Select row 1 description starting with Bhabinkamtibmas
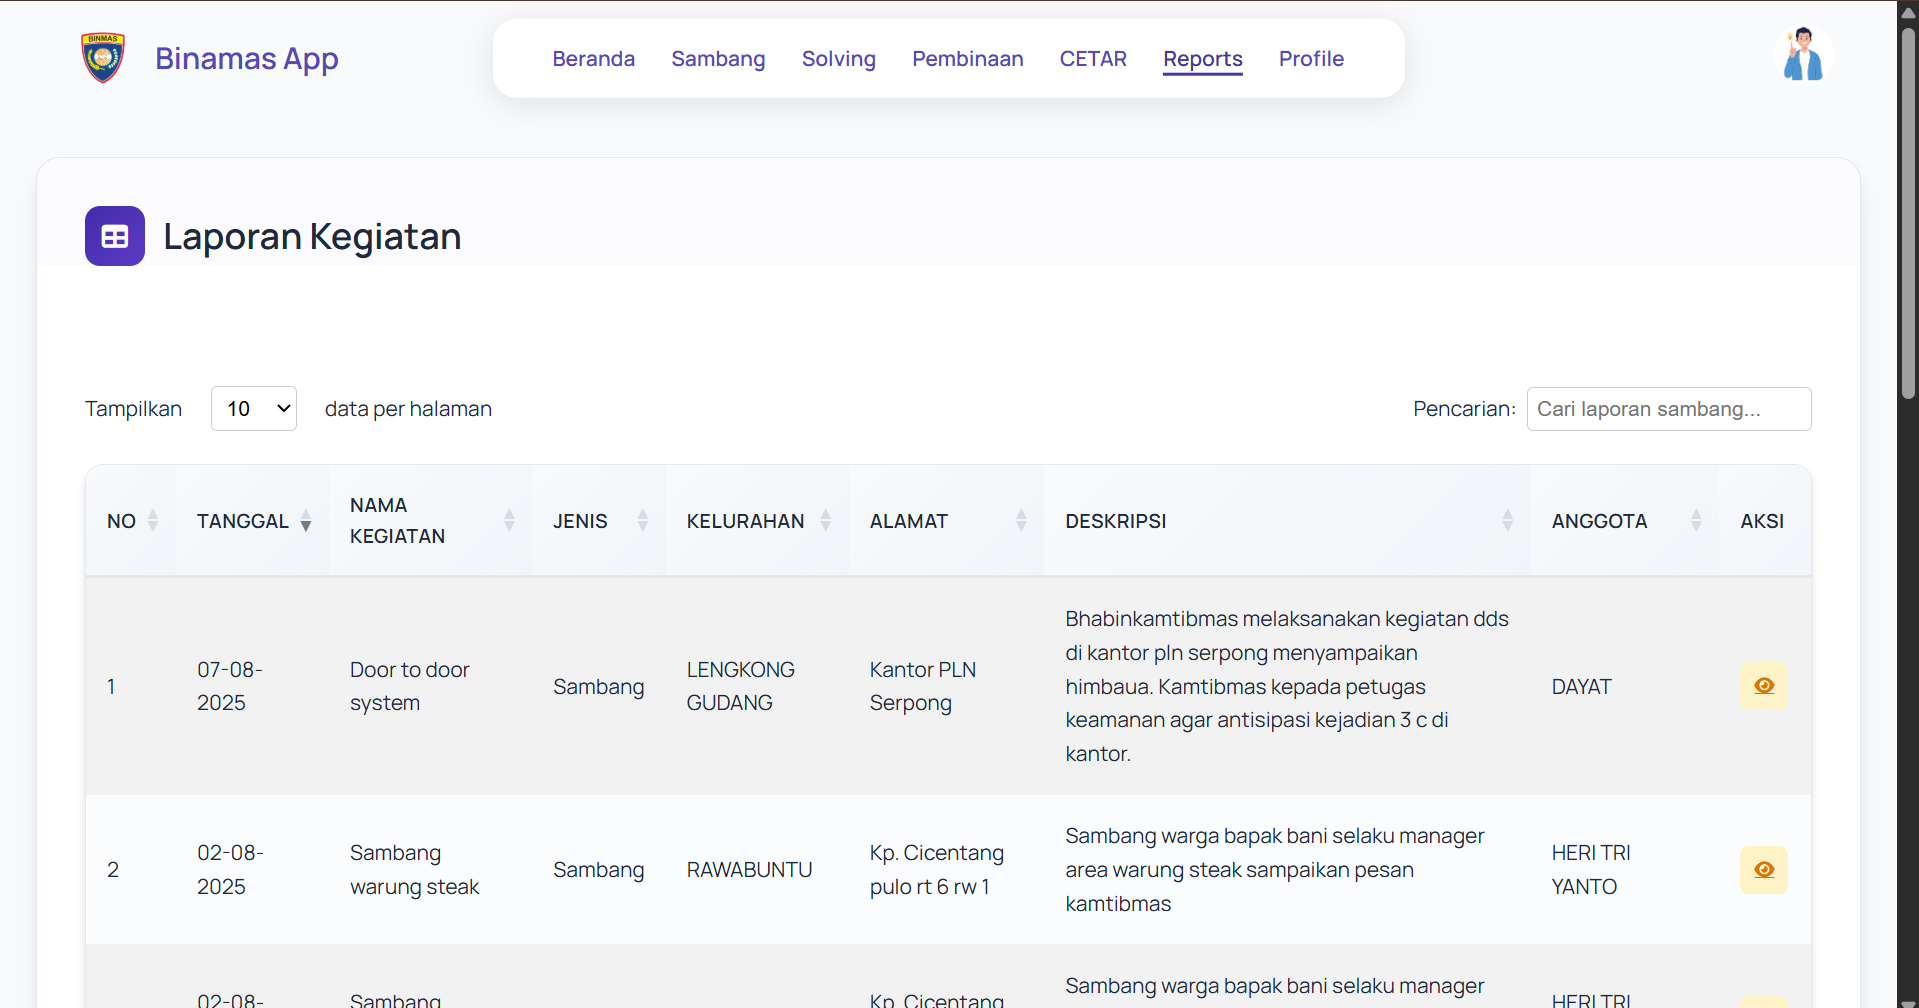1919x1008 pixels. [1287, 686]
